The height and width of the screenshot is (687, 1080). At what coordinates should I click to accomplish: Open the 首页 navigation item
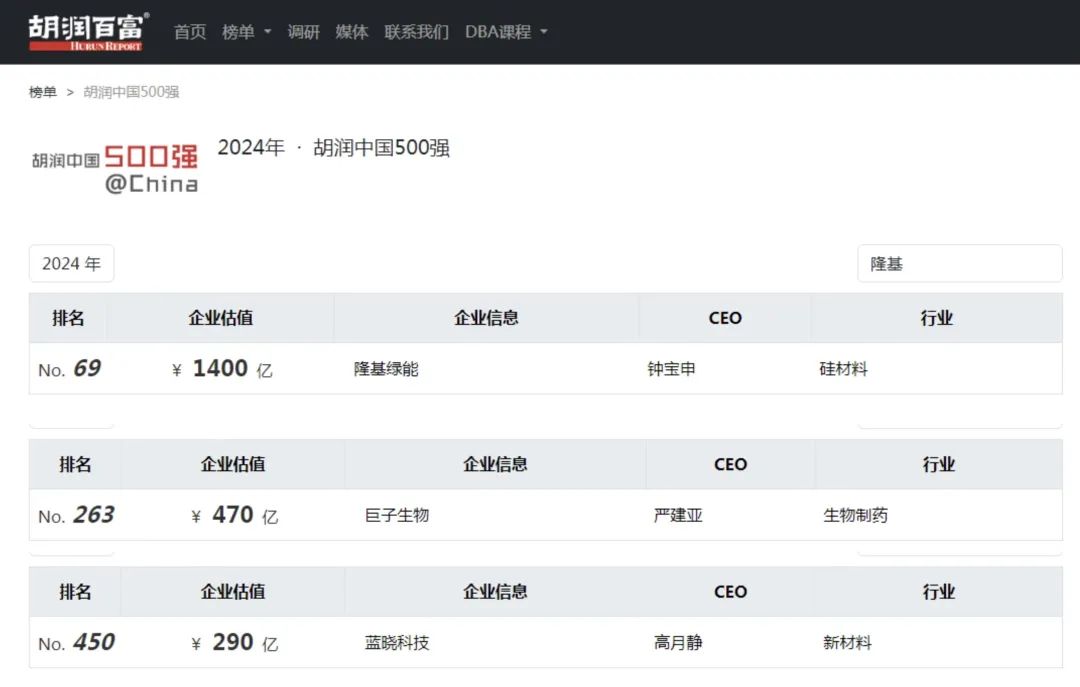click(190, 32)
